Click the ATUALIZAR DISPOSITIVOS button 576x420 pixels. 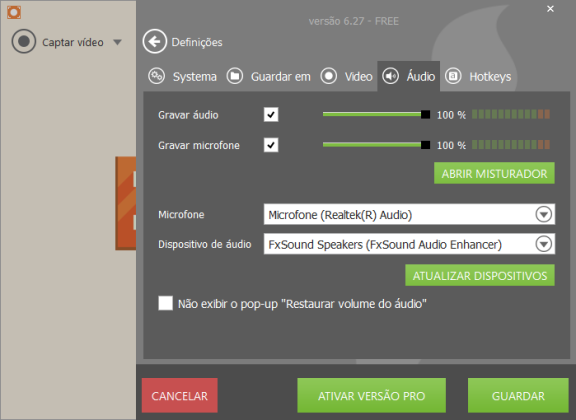480,275
